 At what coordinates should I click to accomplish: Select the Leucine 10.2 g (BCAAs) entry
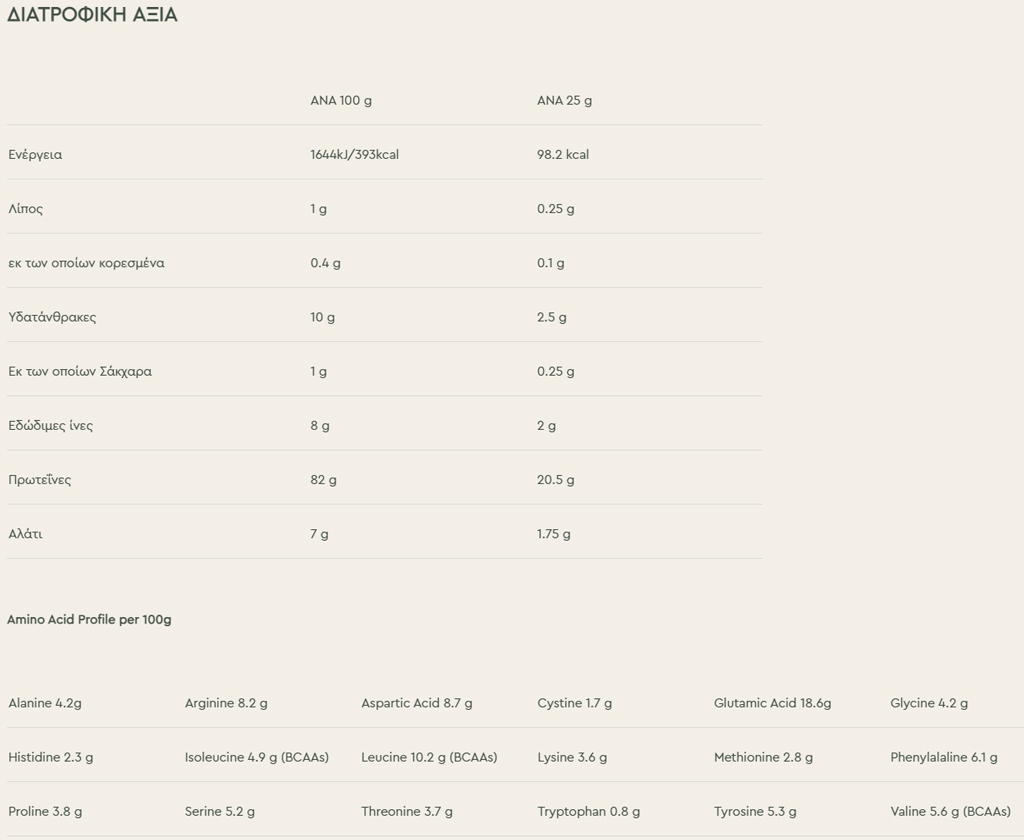(429, 758)
